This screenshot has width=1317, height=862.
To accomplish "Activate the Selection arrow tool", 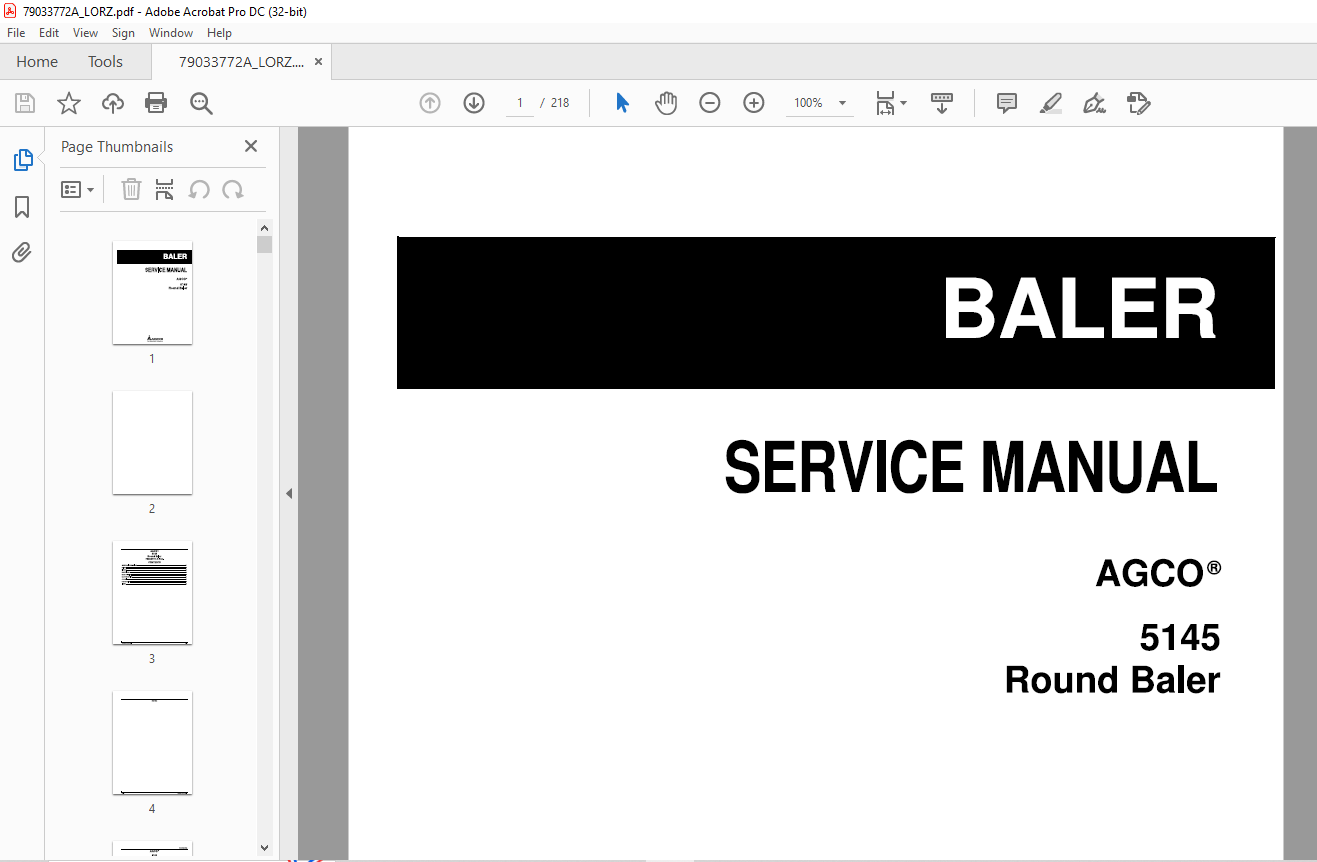I will click(x=622, y=103).
